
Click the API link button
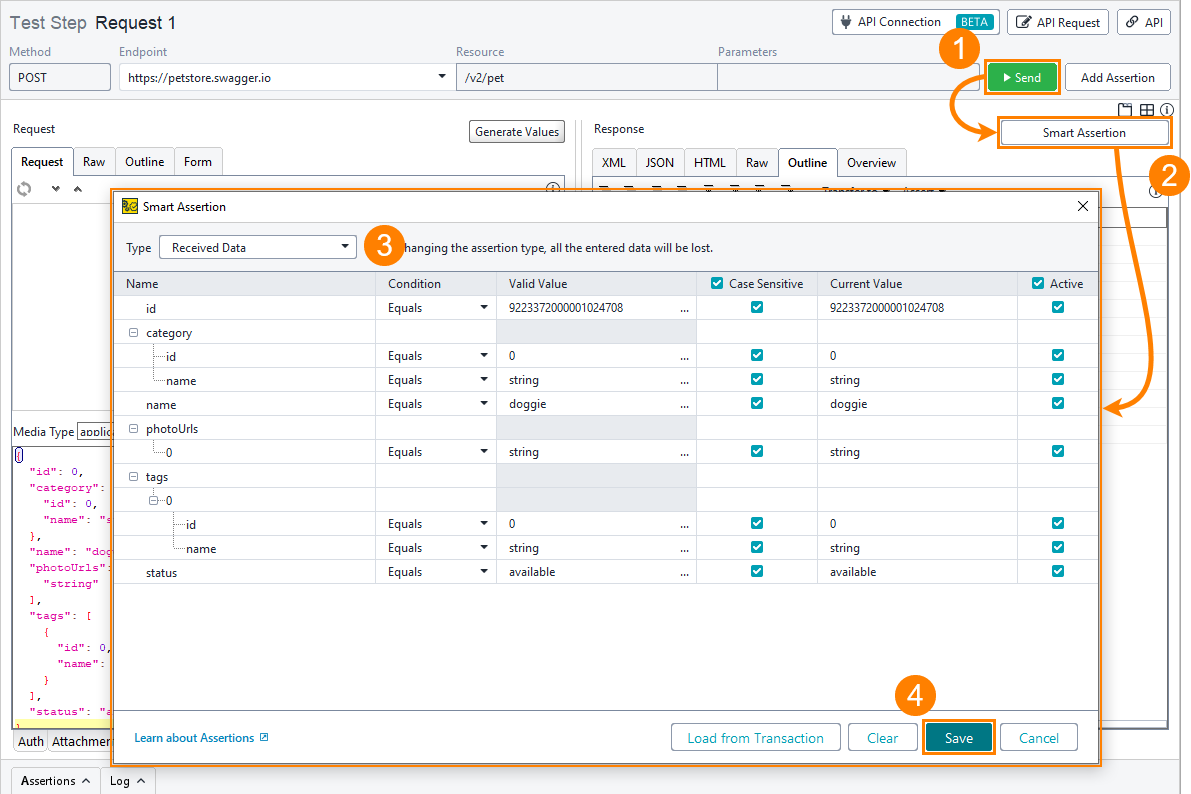(x=1145, y=22)
